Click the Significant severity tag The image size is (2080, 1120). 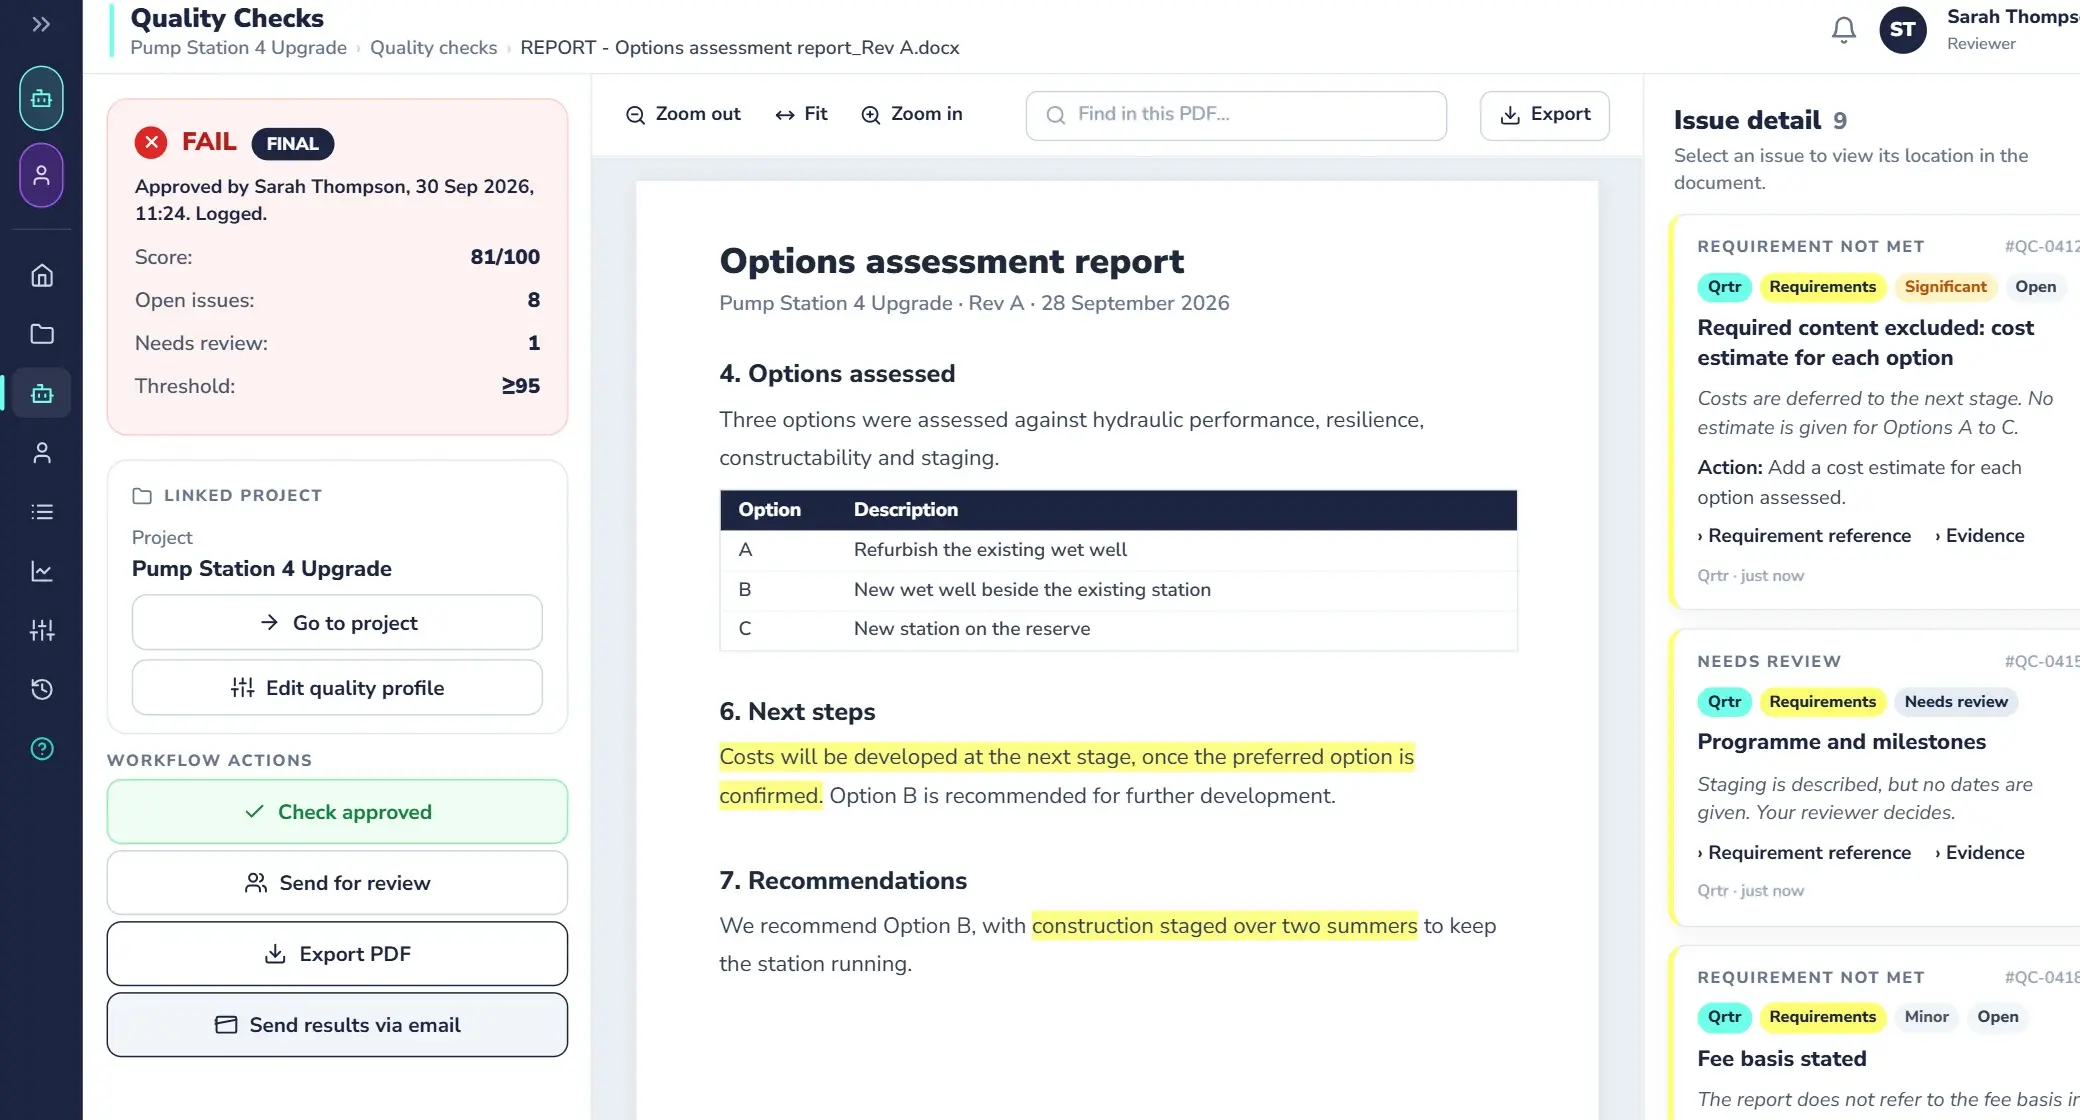[x=1945, y=287]
